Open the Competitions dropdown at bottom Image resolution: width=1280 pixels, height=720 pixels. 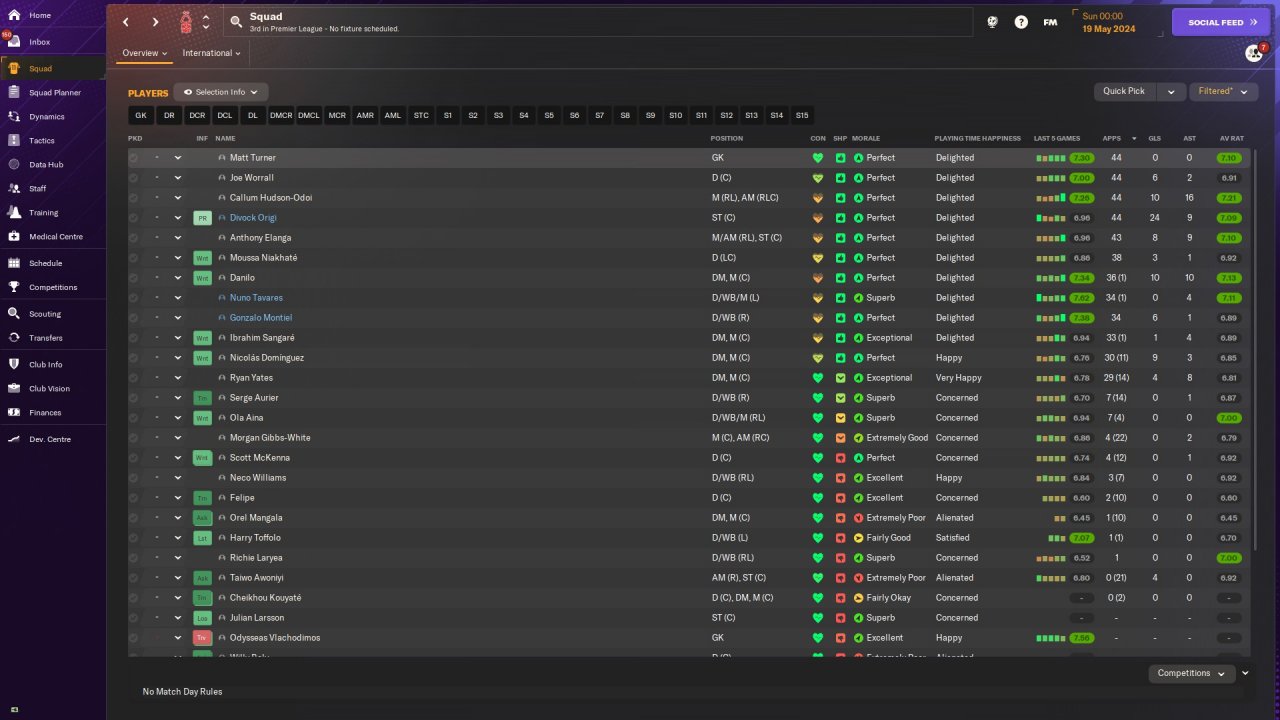tap(1191, 673)
